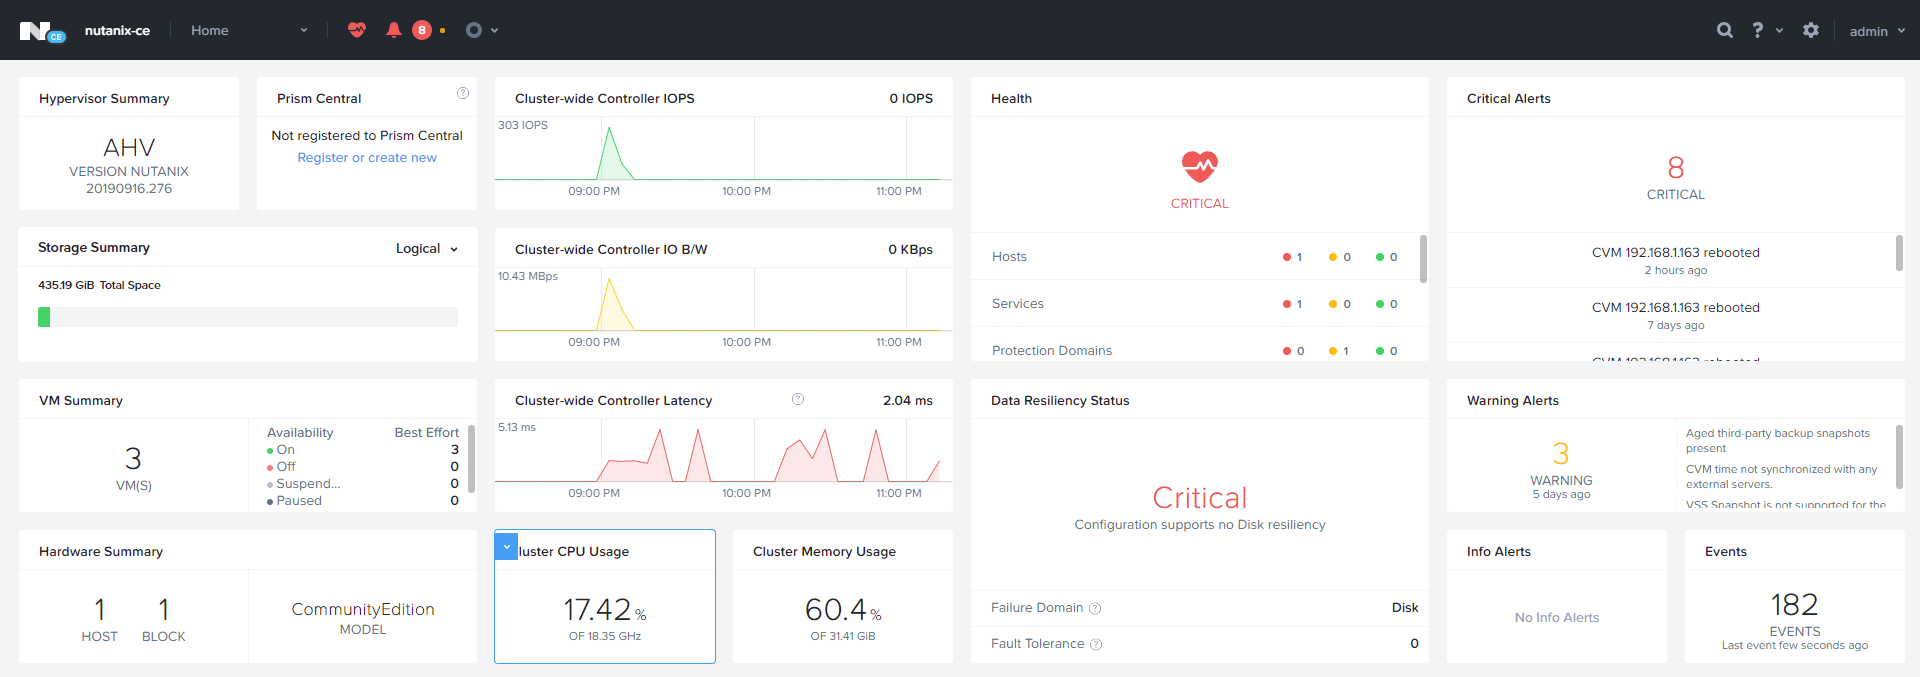Click the red 8 alerts badge
1920x677 pixels.
click(x=422, y=30)
